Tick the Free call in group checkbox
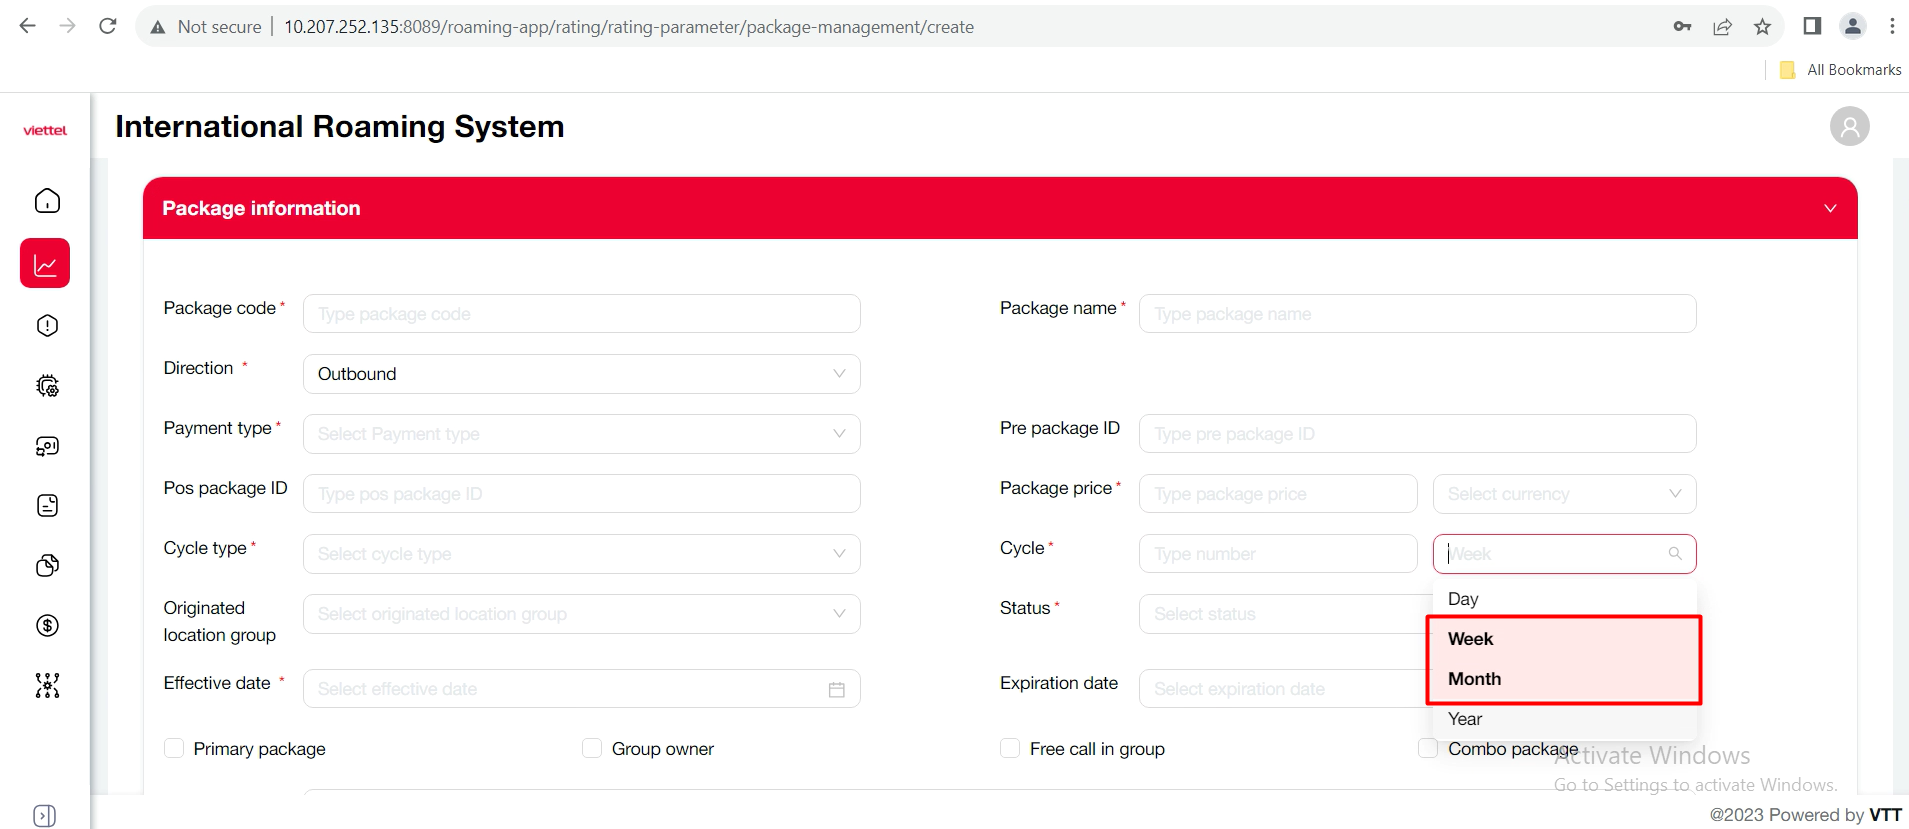Viewport: 1909px width, 829px height. pos(1010,749)
